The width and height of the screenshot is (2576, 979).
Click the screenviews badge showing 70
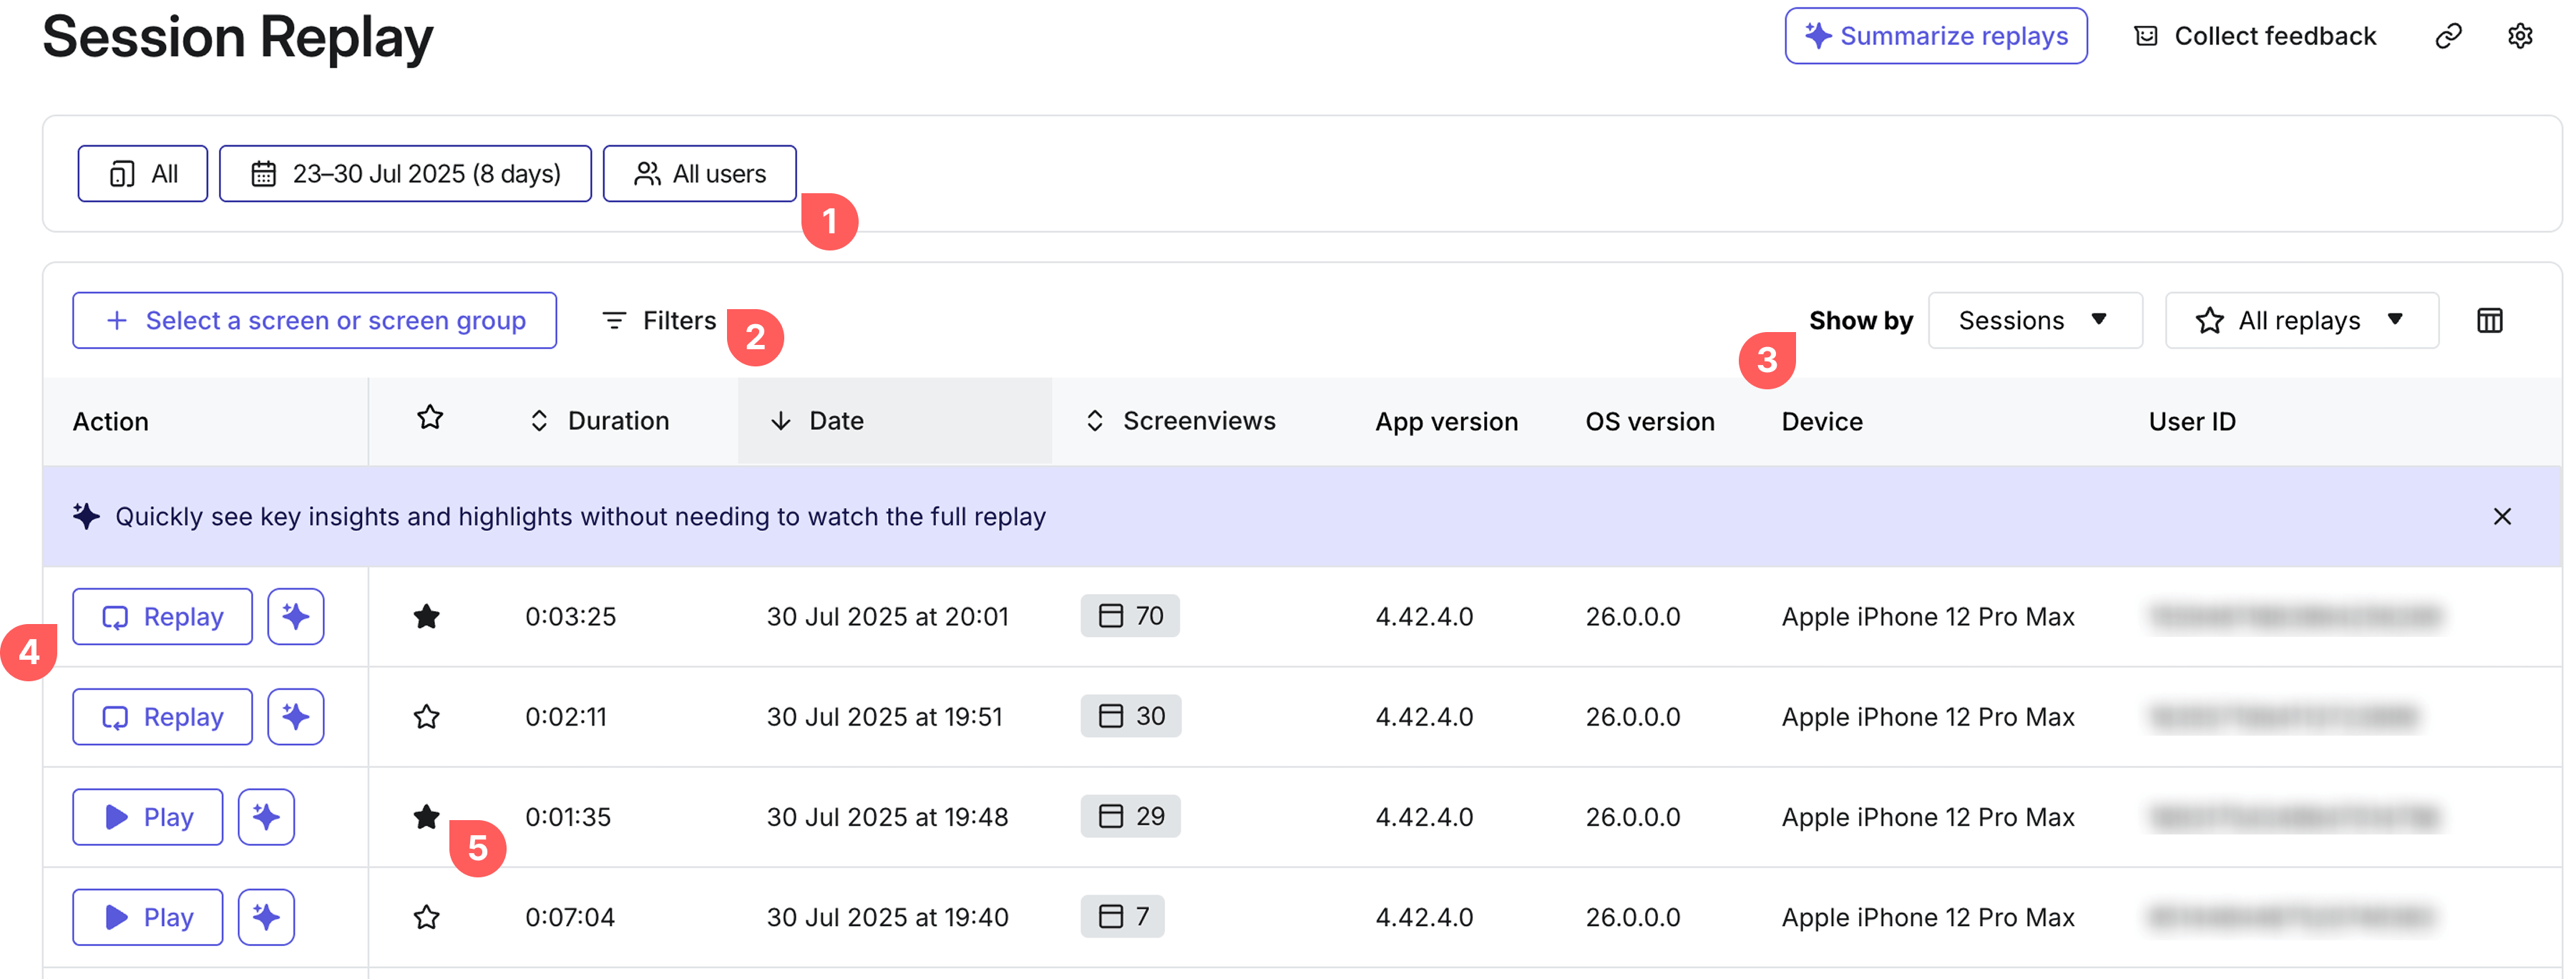pyautogui.click(x=1130, y=616)
